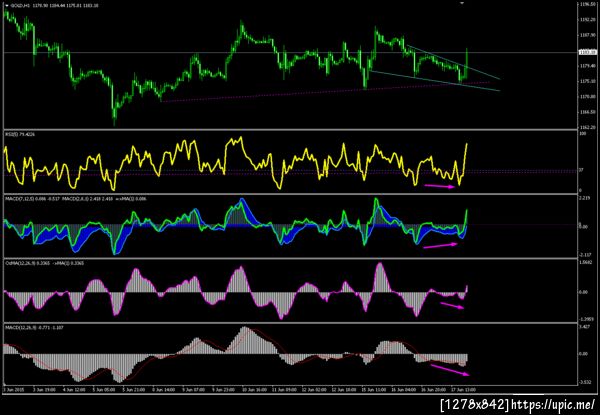Image resolution: width=600 pixels, height=415 pixels.
Task: Click the 17 Jun 13:00 time axis label
Action: (x=463, y=389)
